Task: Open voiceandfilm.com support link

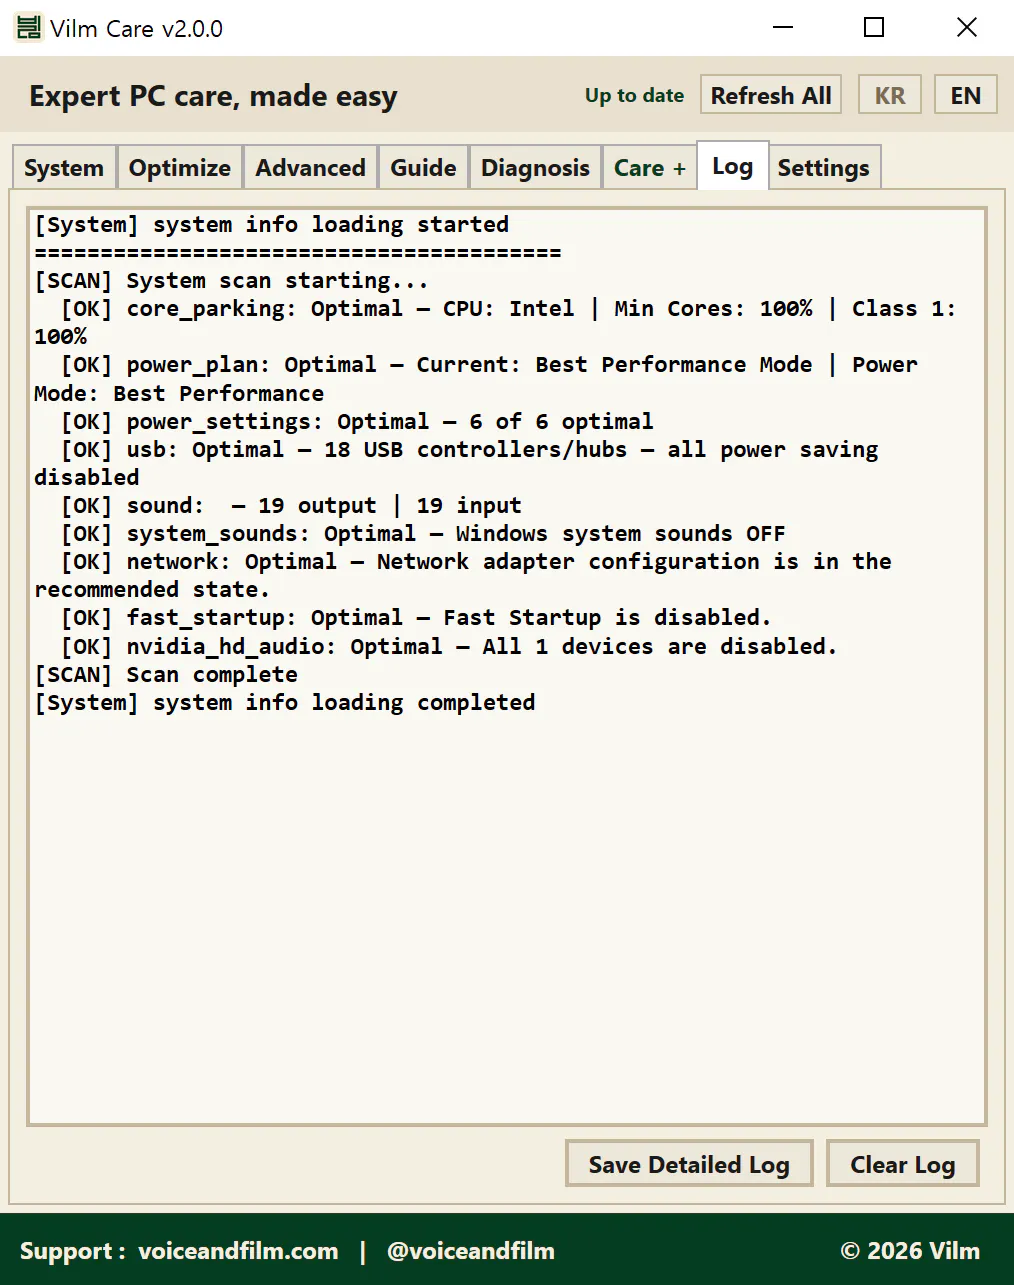Action: [x=238, y=1250]
